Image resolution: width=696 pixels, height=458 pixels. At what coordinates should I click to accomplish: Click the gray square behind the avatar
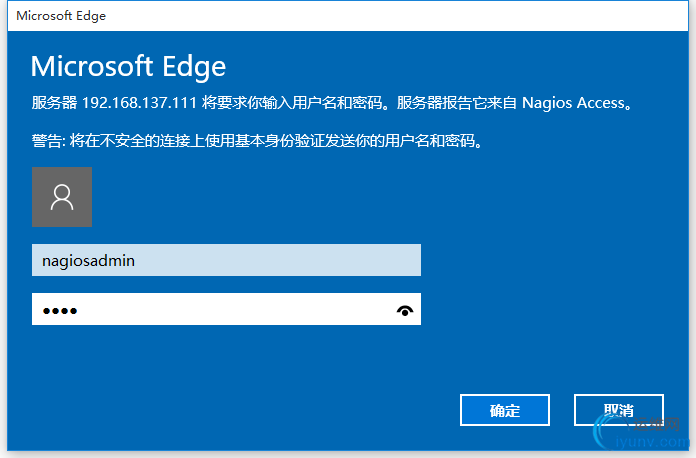tap(62, 197)
